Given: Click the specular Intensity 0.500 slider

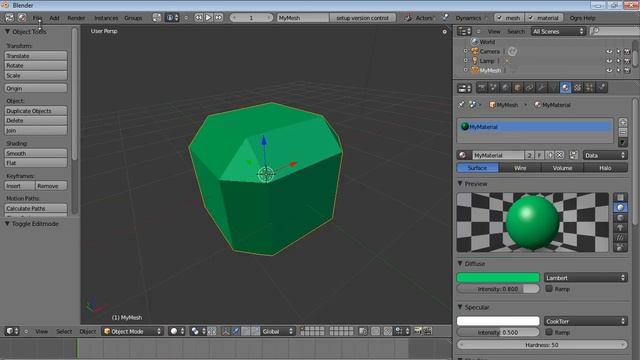Looking at the screenshot, I should [x=498, y=332].
